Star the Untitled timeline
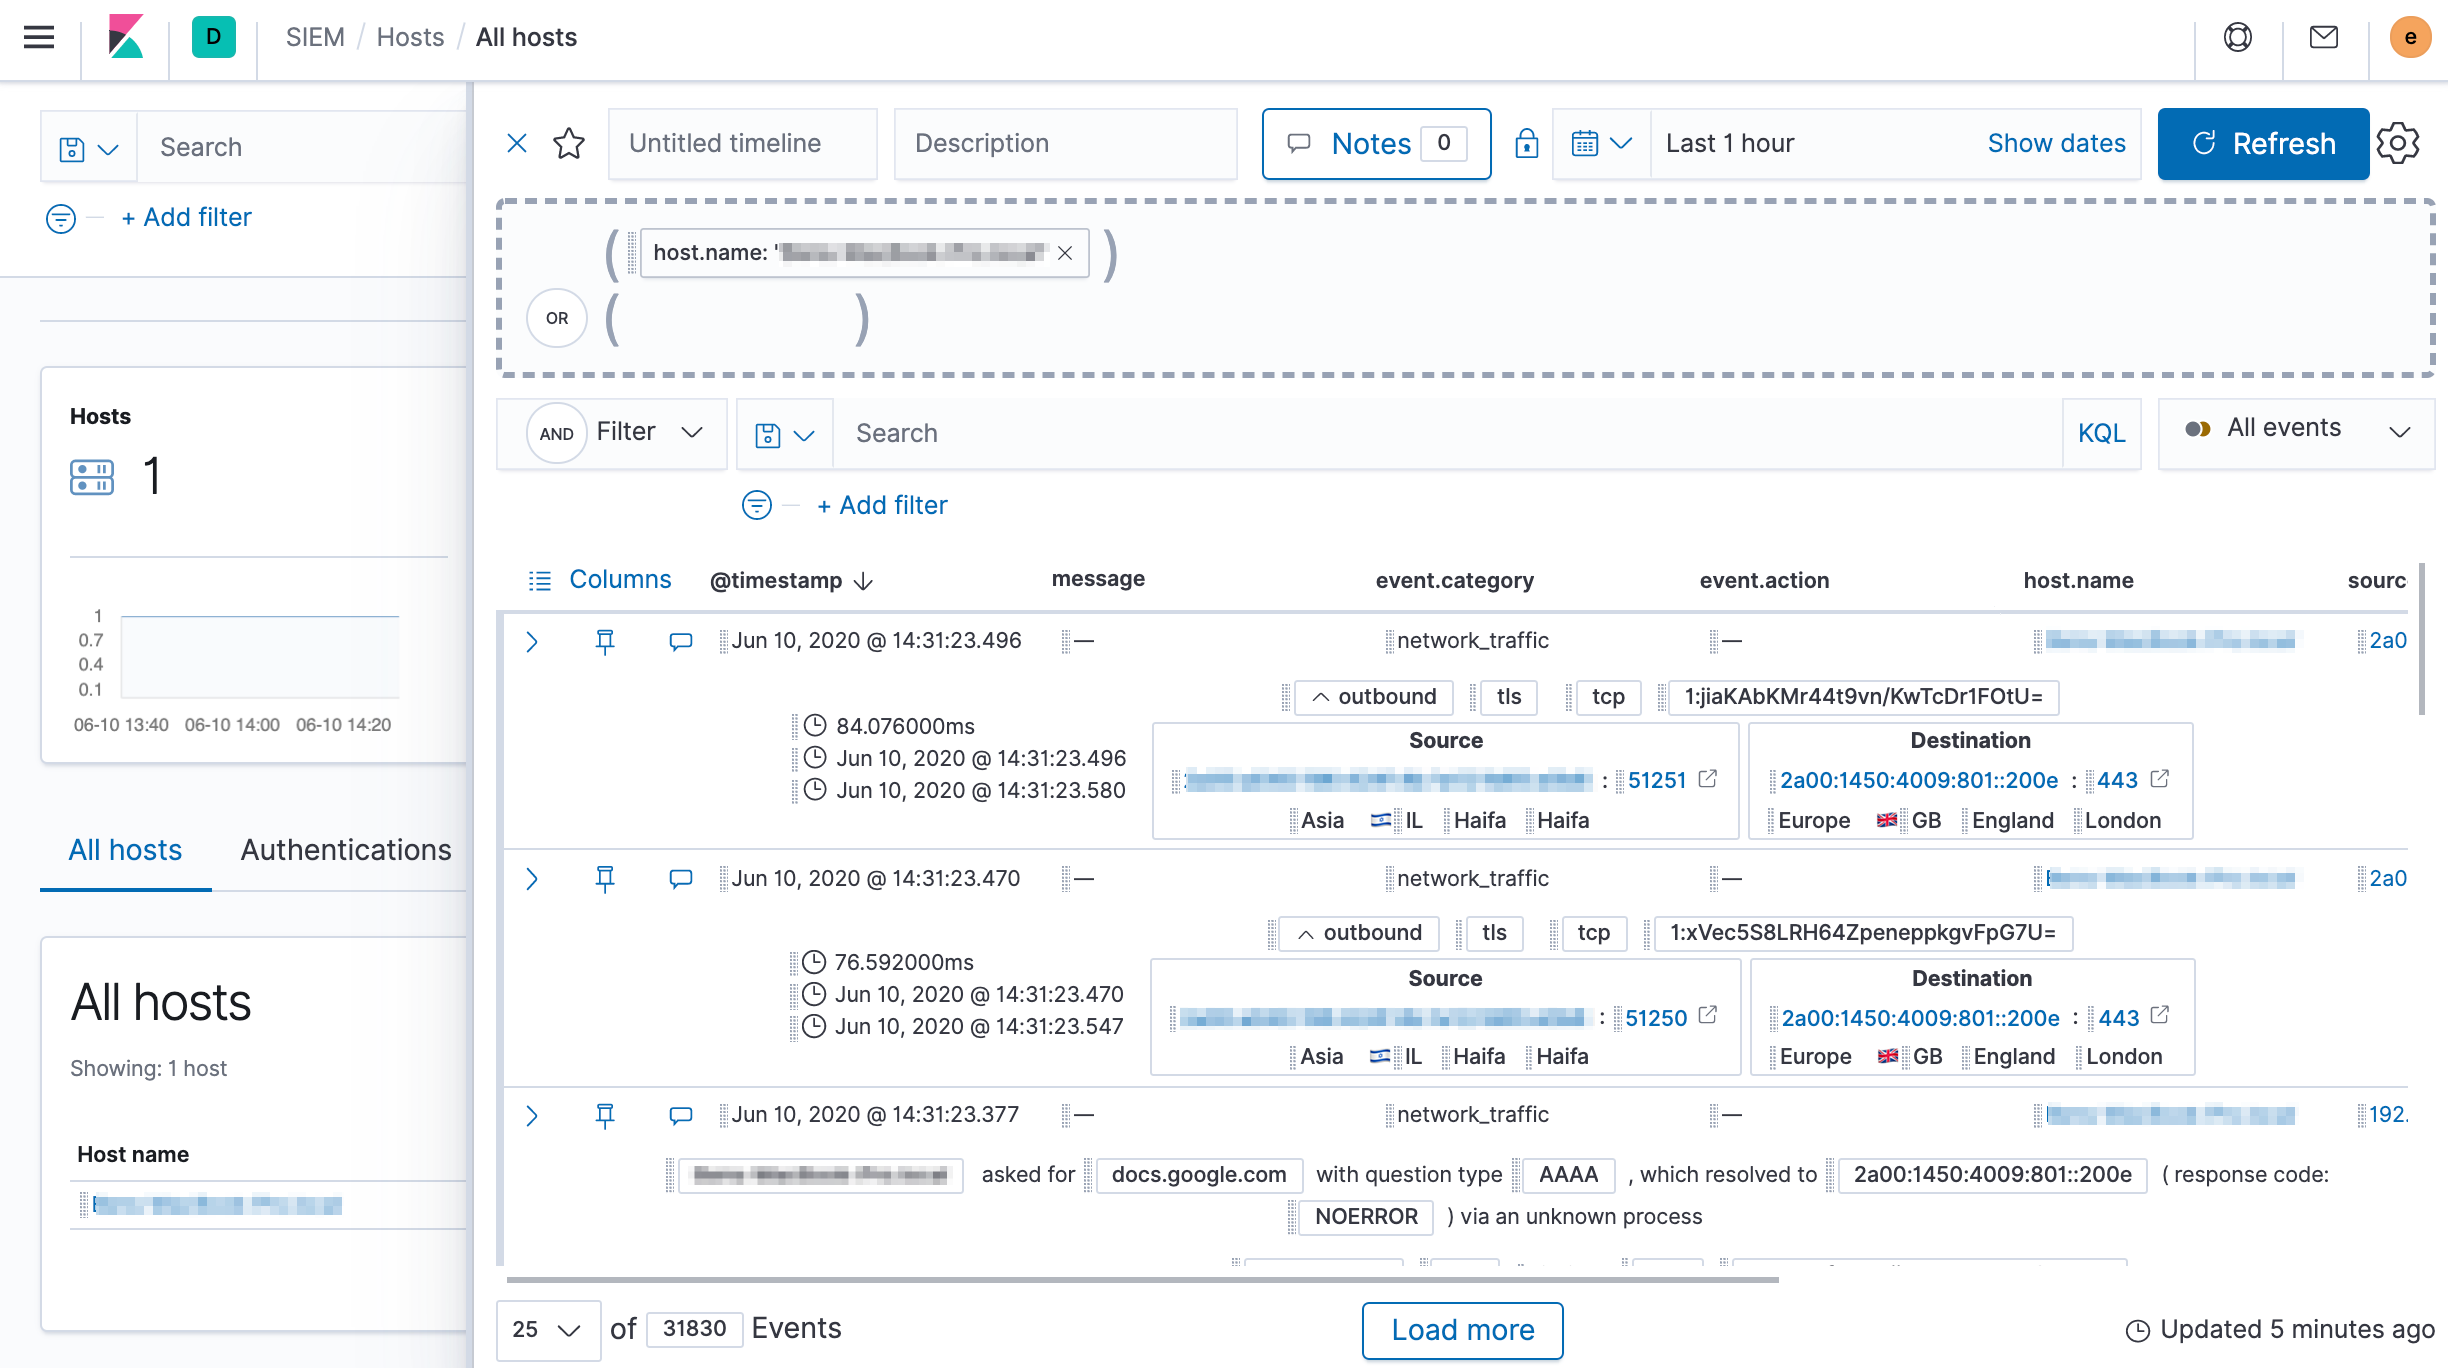 coord(568,143)
